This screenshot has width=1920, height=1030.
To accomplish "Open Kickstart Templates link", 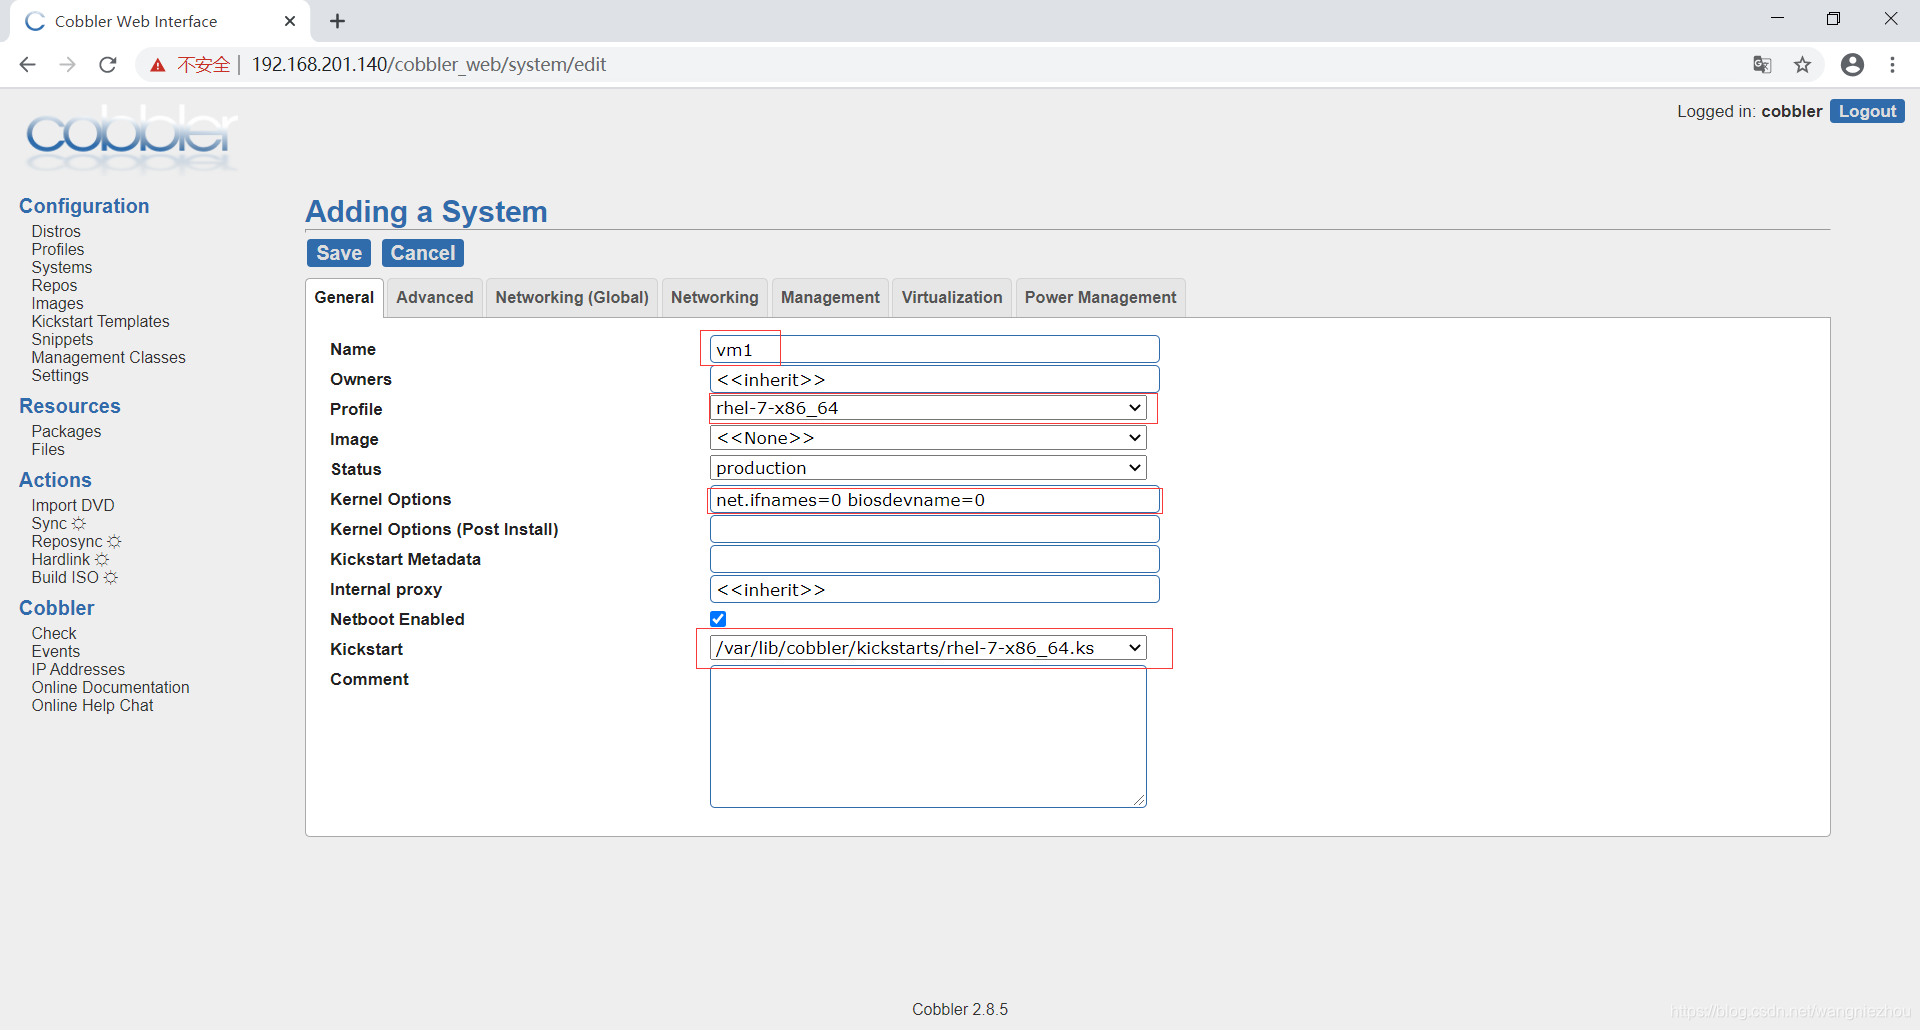I will click(x=100, y=322).
